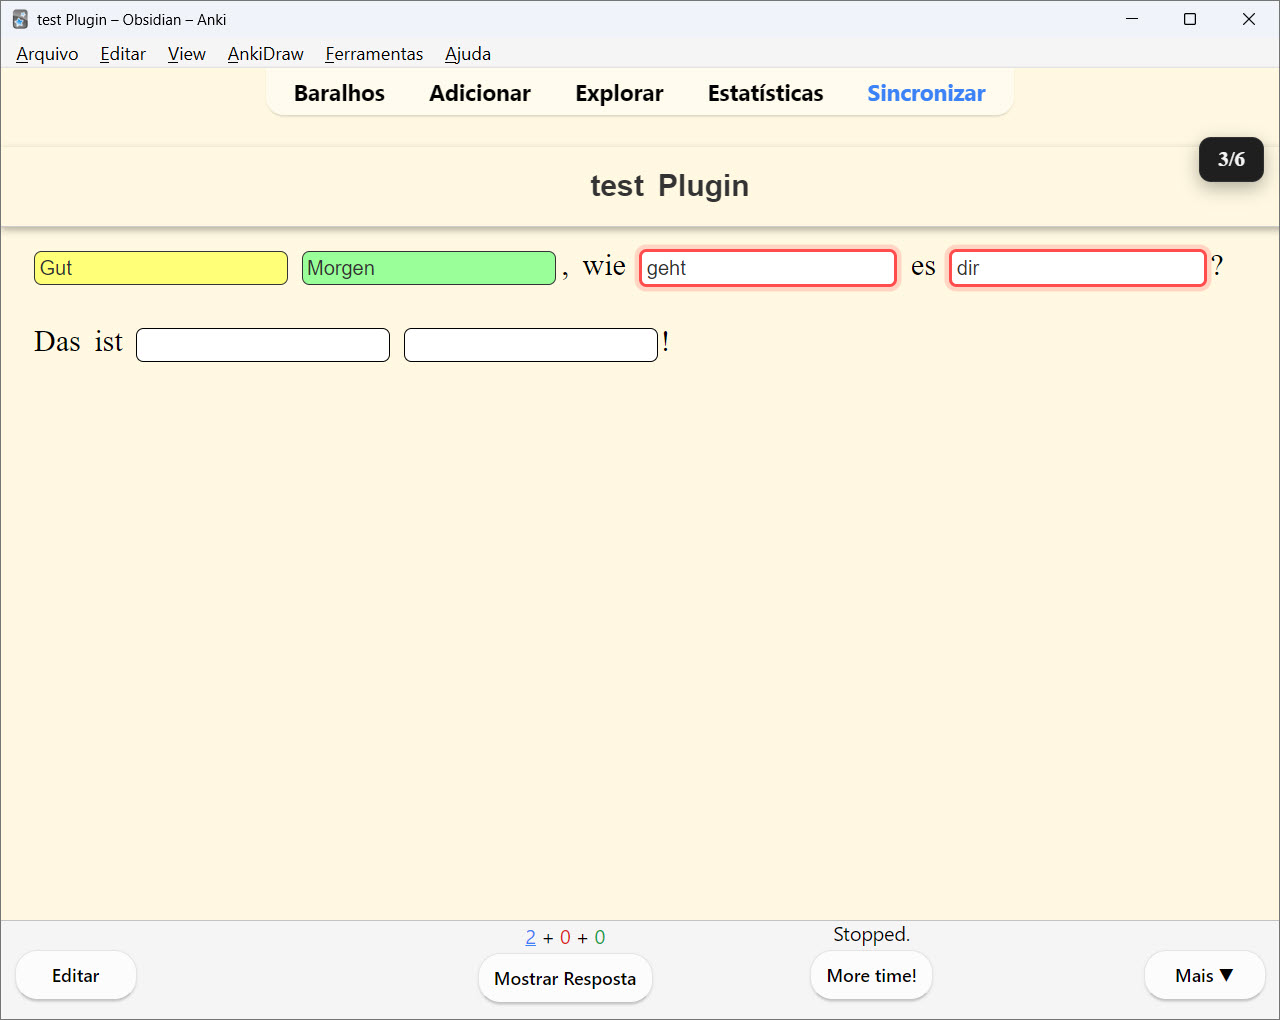Open the AnkiDraw menu
This screenshot has height=1020, width=1280.
pos(265,54)
